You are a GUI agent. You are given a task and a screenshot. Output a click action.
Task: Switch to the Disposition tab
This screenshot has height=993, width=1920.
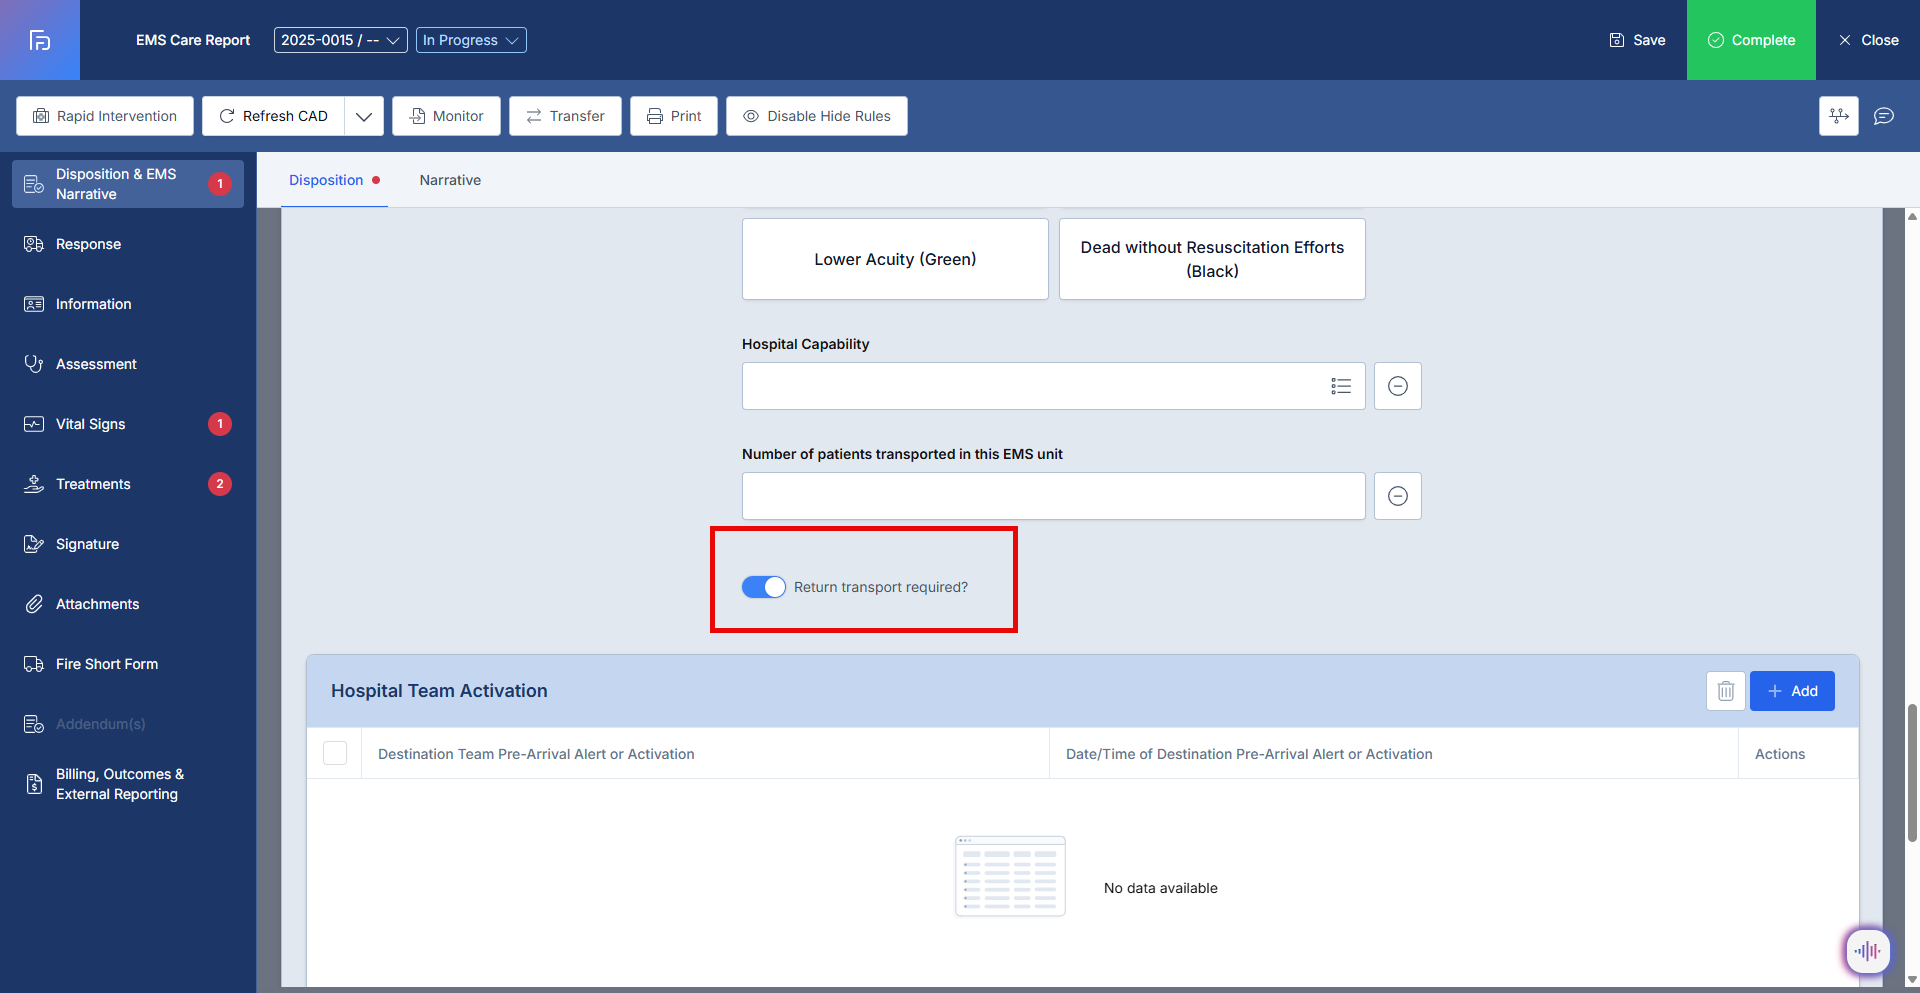coord(334,180)
